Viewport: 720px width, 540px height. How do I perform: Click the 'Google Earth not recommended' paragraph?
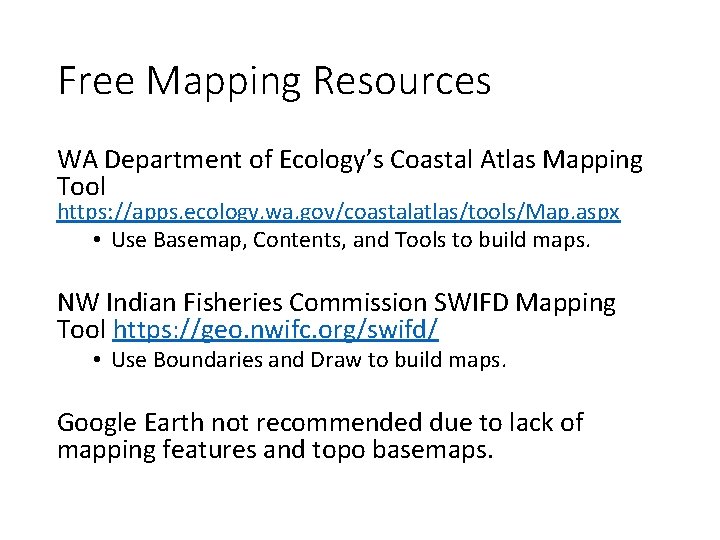(x=320, y=436)
